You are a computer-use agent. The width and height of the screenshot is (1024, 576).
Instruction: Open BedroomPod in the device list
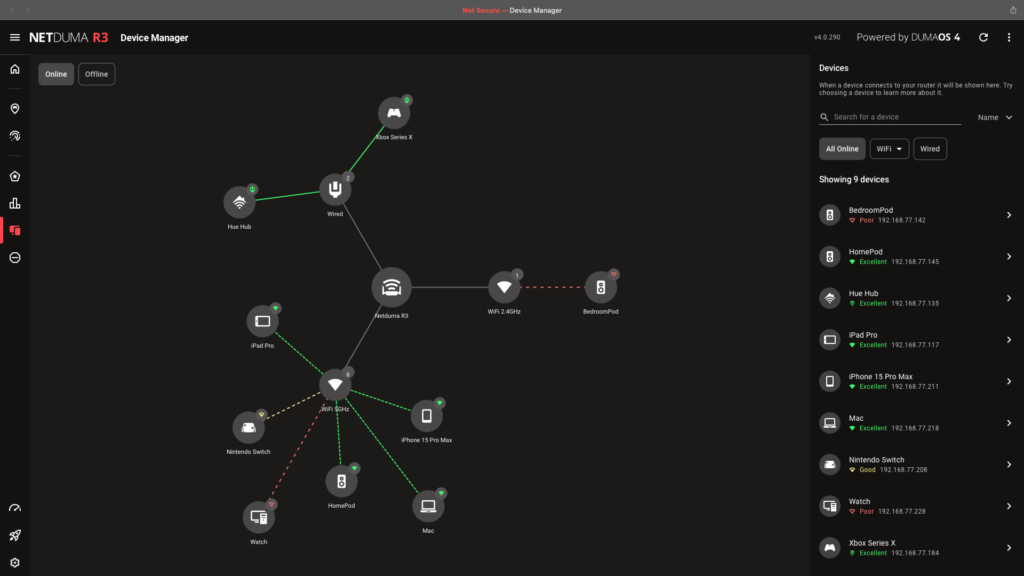(916, 215)
